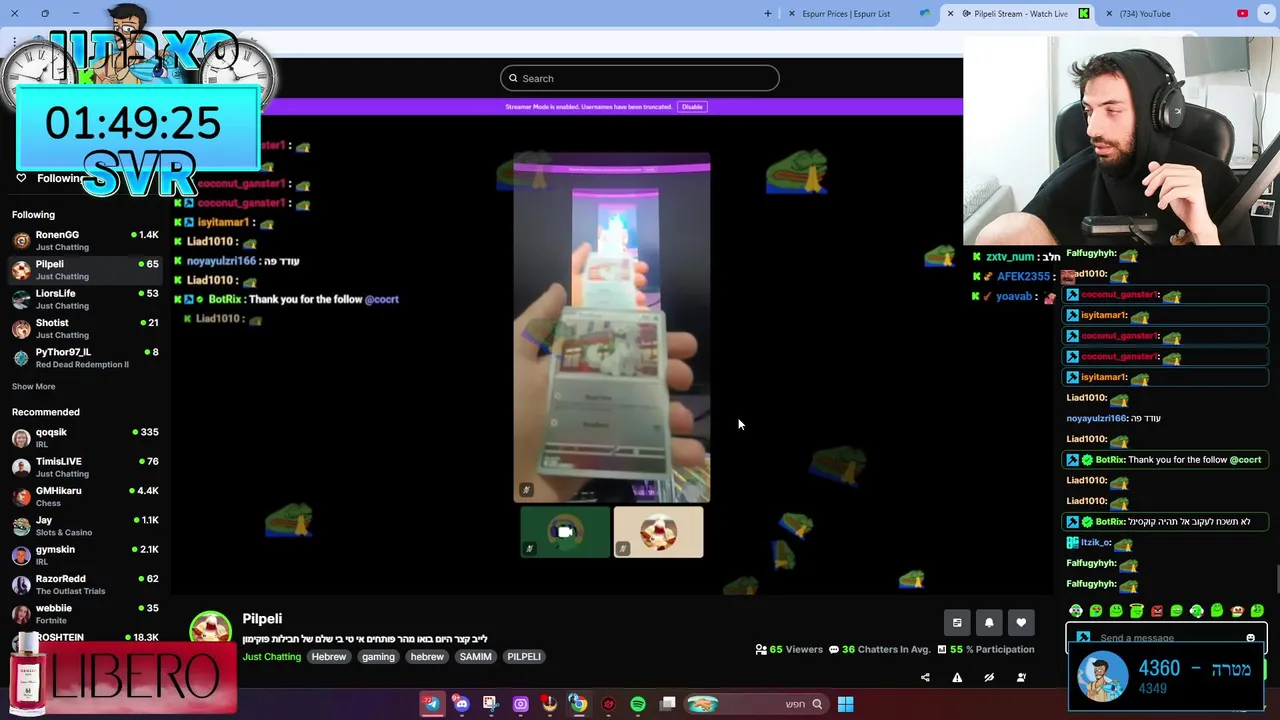Select the SAMIM tag
Screen dimensions: 1280x720
click(475, 657)
